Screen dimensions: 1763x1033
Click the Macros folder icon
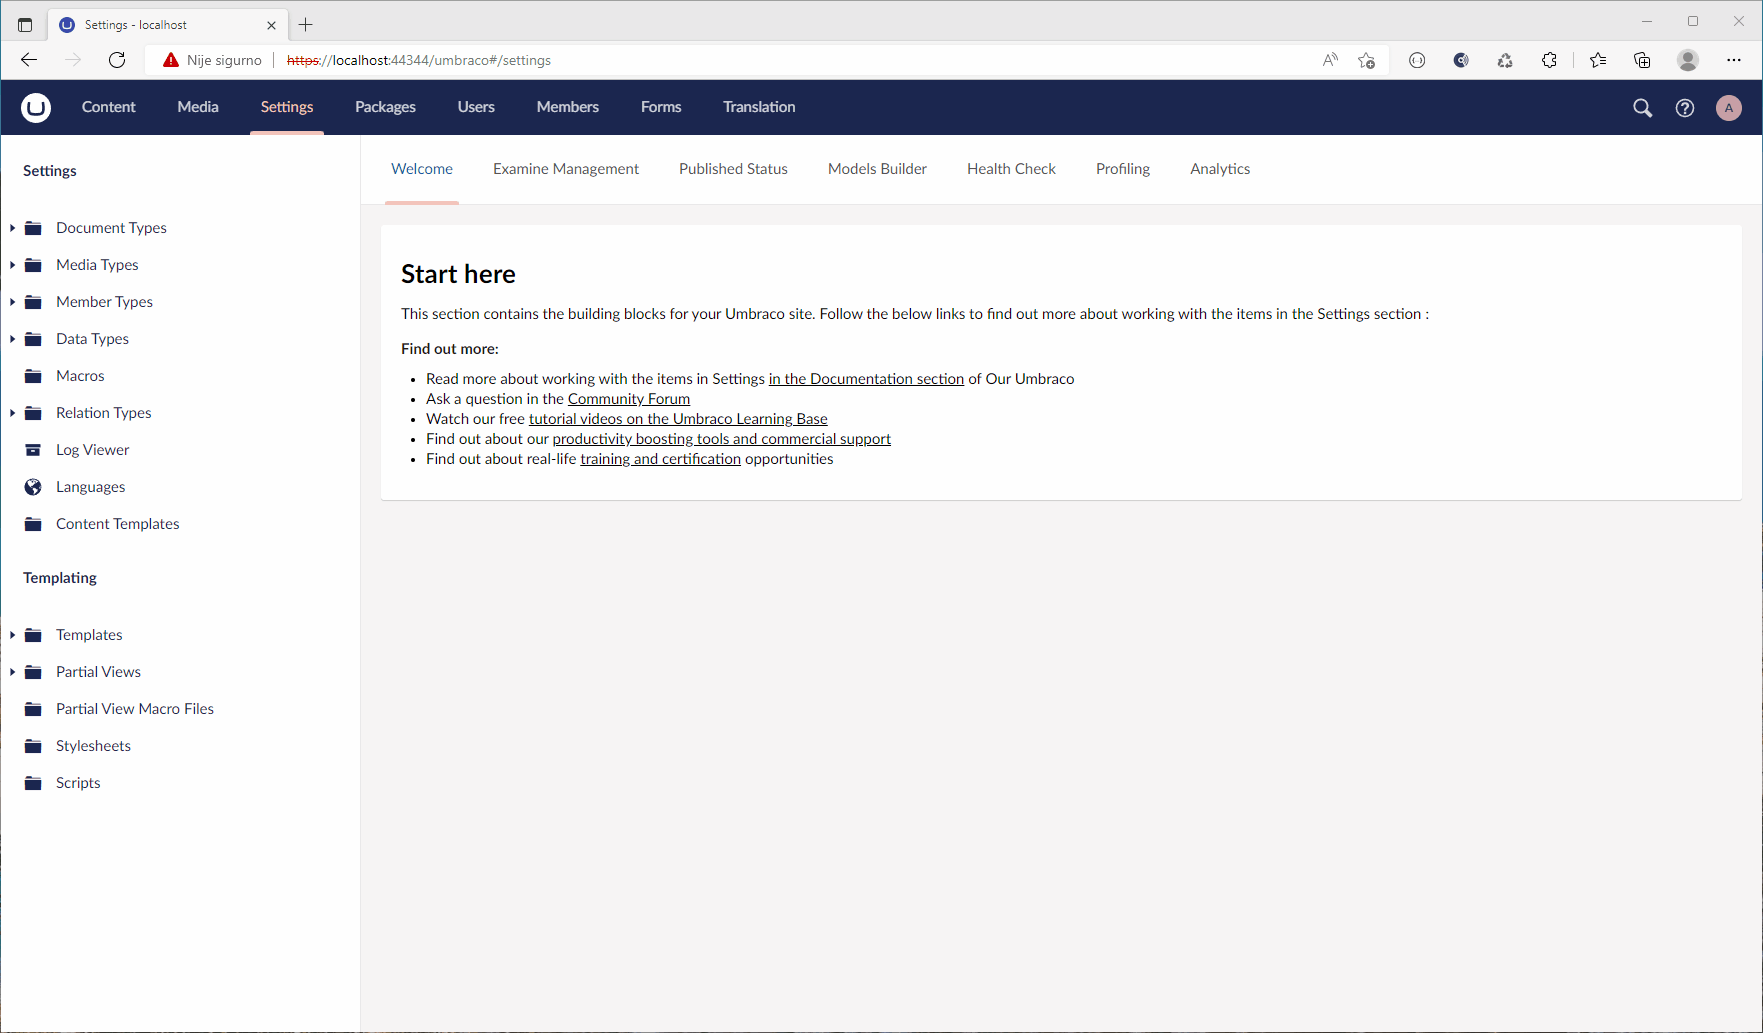[34, 376]
